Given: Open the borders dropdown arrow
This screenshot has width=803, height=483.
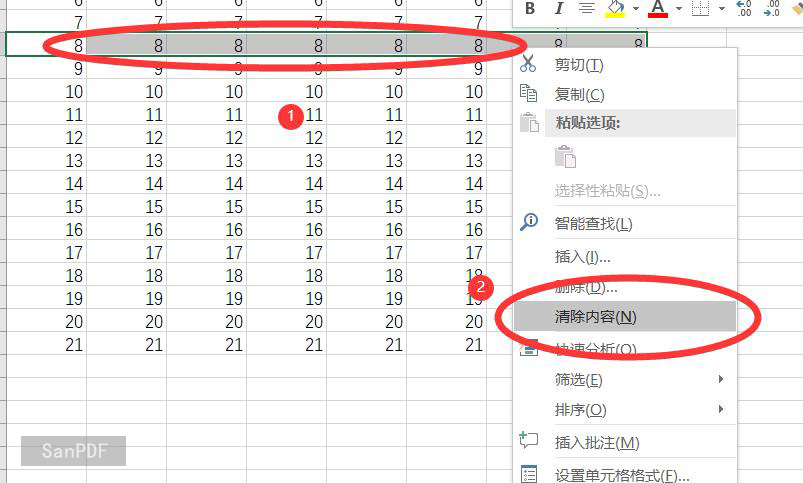Looking at the screenshot, I should [x=722, y=8].
